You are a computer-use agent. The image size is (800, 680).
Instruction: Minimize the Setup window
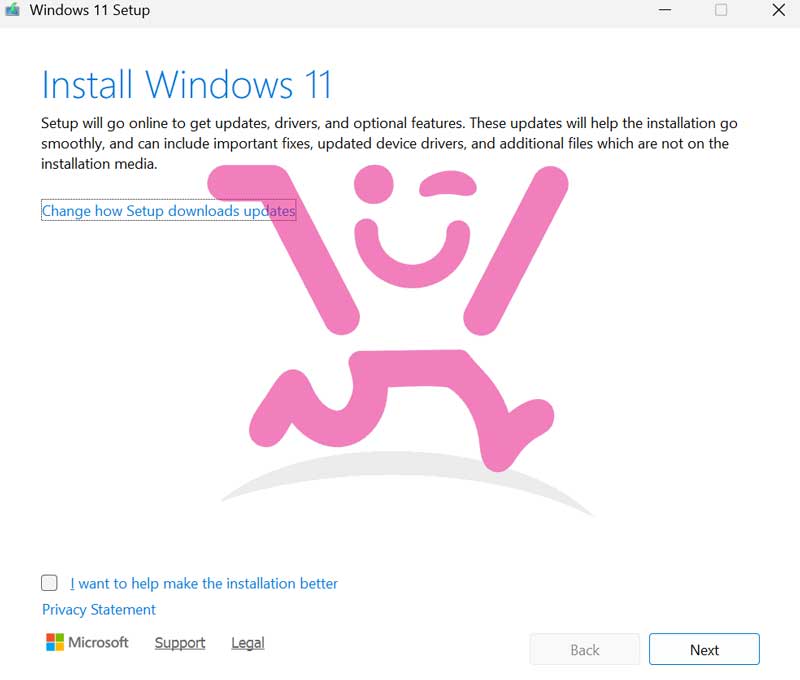tap(664, 10)
